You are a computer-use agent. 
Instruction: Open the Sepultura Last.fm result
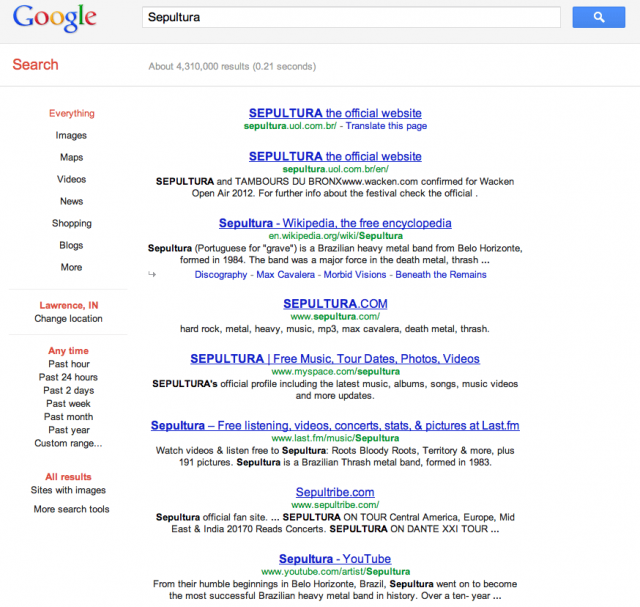(x=335, y=425)
